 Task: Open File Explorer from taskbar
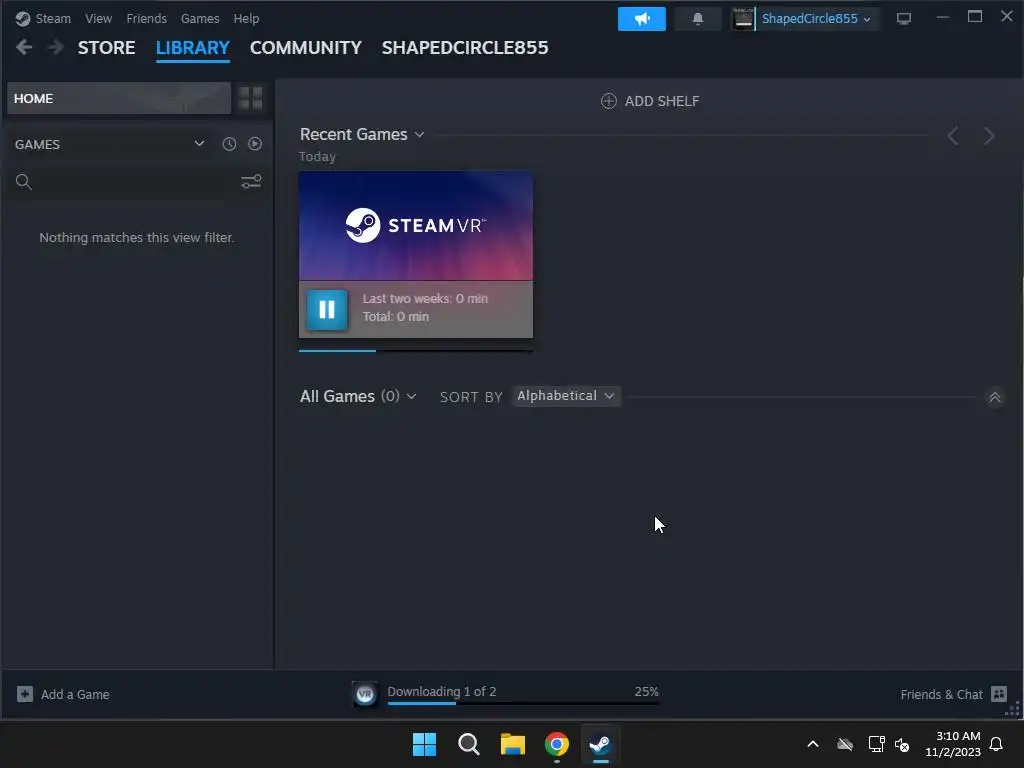(x=513, y=744)
